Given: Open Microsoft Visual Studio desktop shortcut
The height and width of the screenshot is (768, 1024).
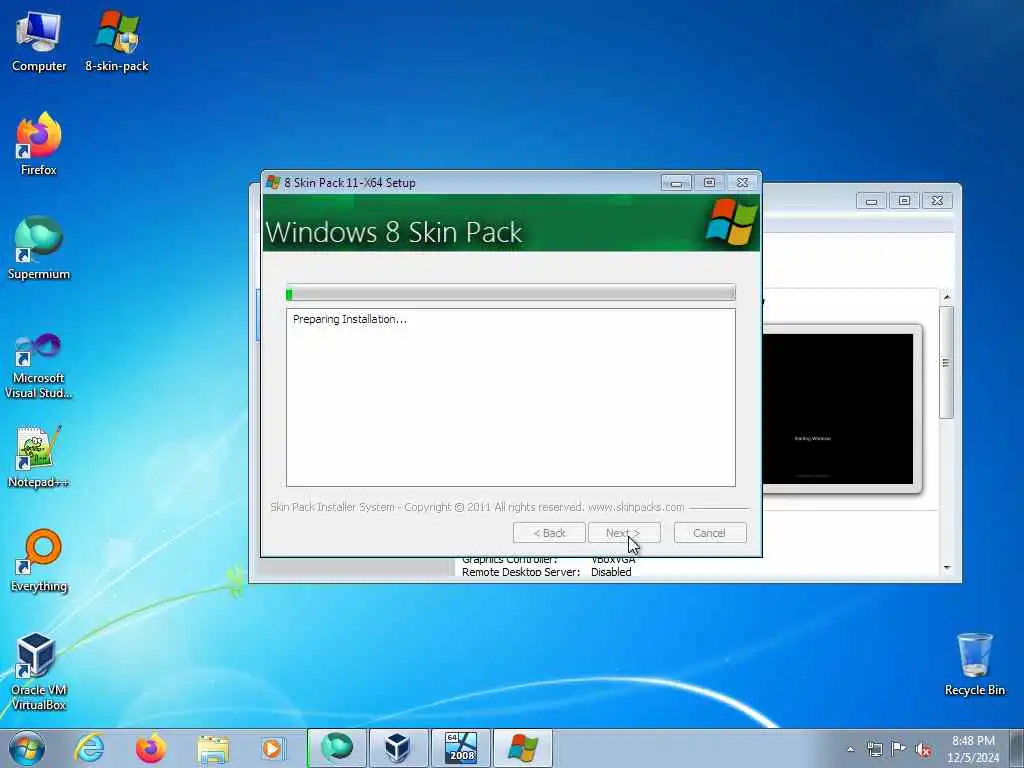Looking at the screenshot, I should [39, 366].
